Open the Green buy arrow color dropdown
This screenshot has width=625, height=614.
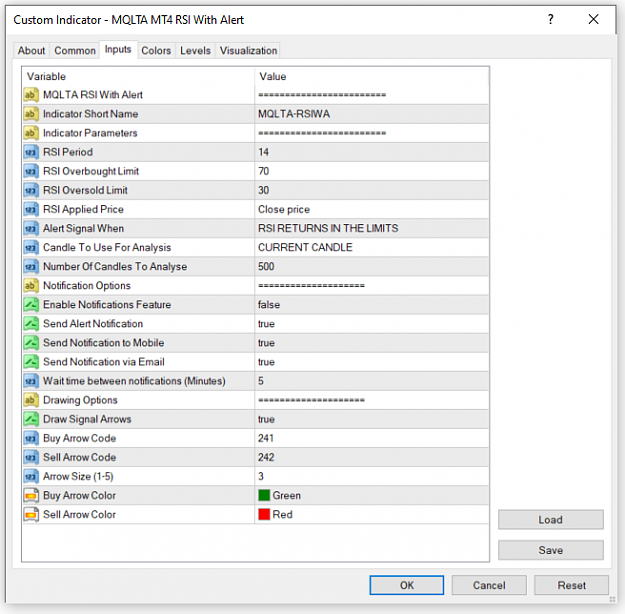click(371, 496)
